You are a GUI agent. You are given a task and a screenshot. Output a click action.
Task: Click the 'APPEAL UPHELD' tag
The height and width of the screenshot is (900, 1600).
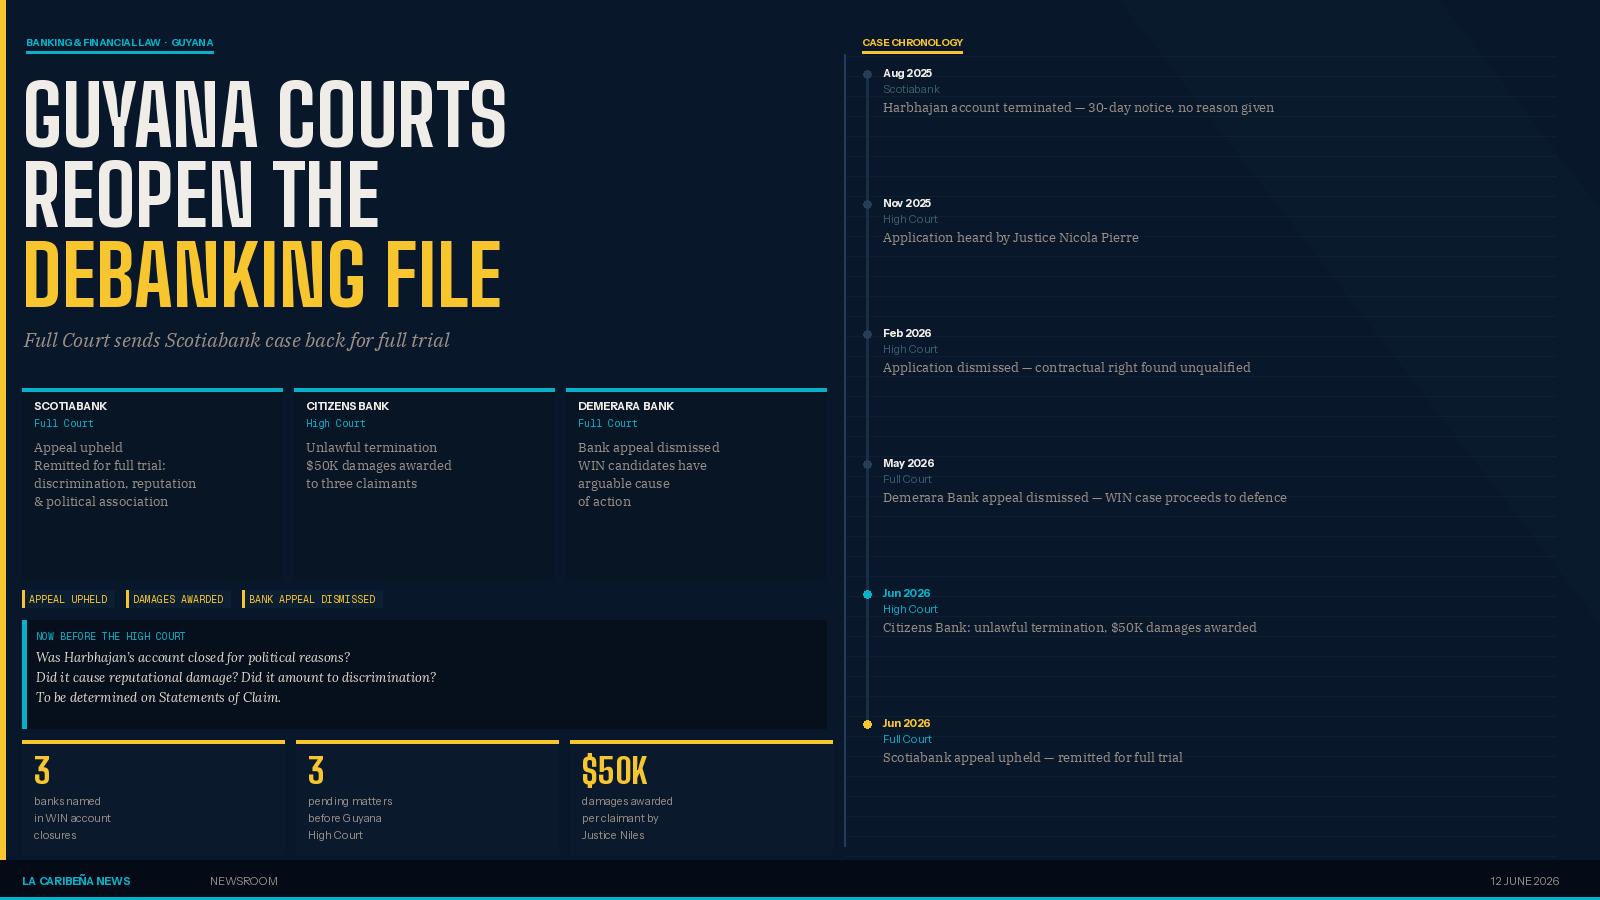68,599
